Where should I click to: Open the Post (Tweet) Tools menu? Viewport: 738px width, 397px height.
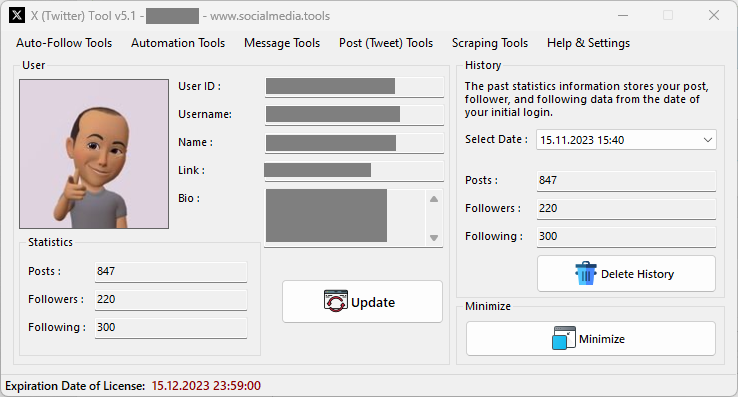click(x=386, y=43)
